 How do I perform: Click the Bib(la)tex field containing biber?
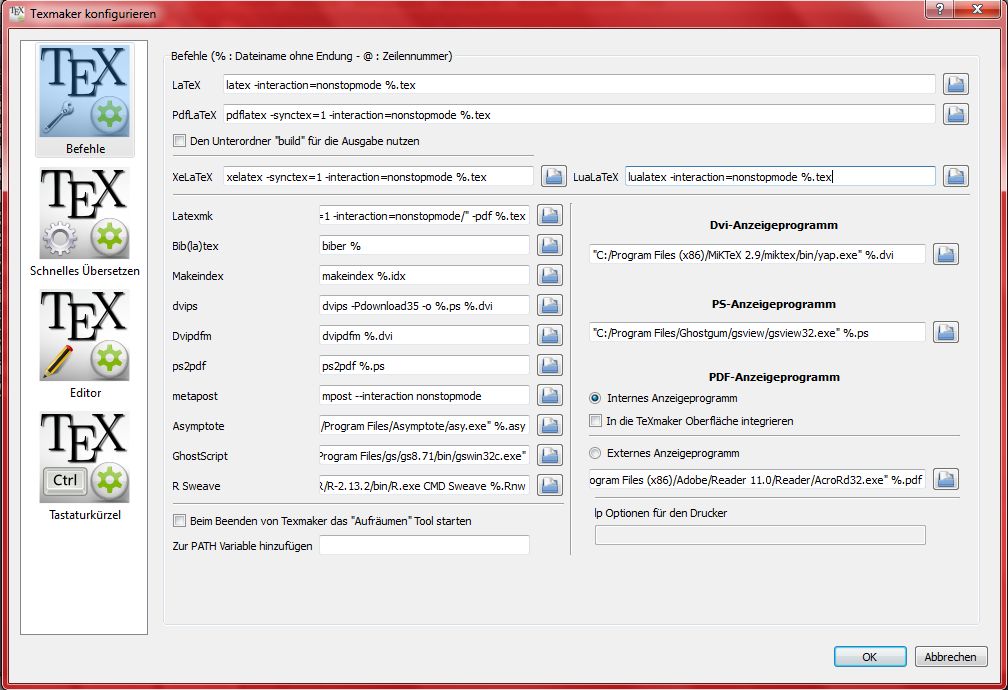coord(424,245)
